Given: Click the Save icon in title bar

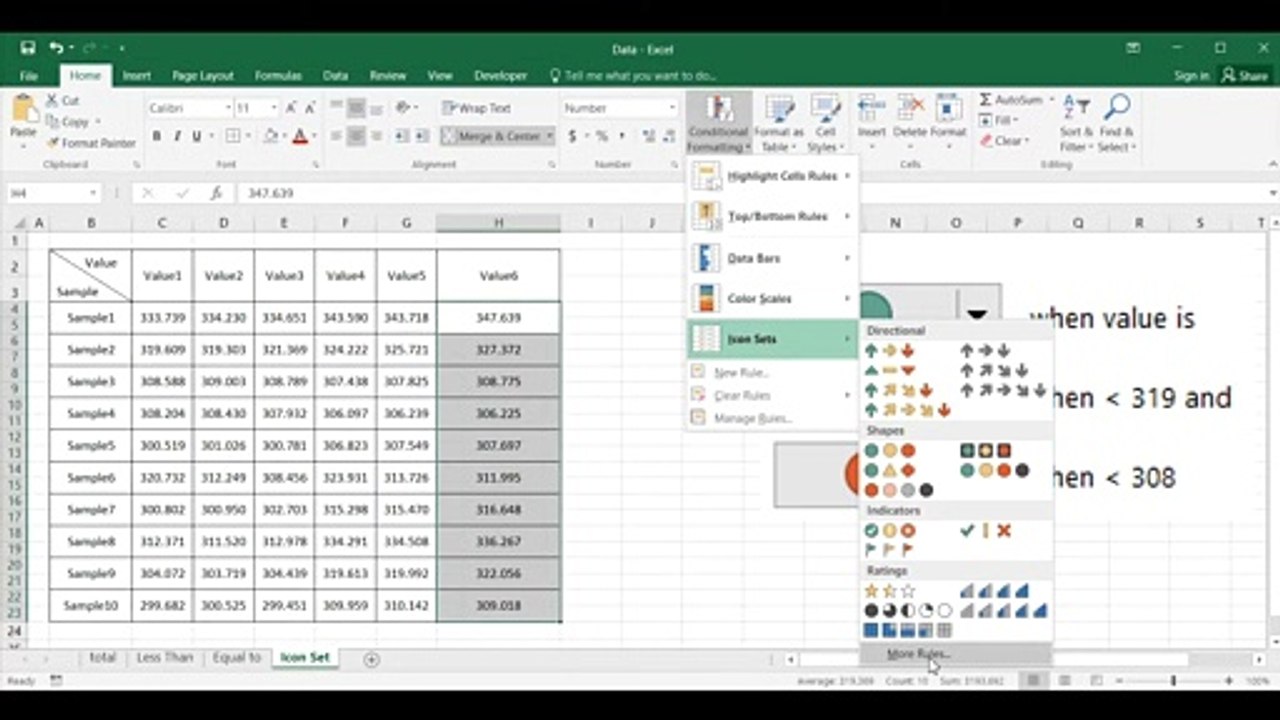Looking at the screenshot, I should click(27, 48).
